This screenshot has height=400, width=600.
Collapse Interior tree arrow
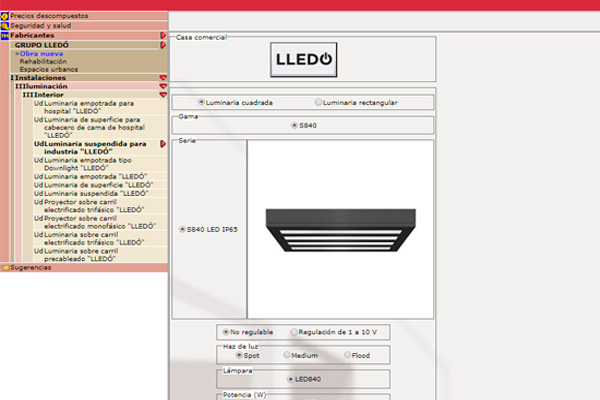(x=163, y=95)
